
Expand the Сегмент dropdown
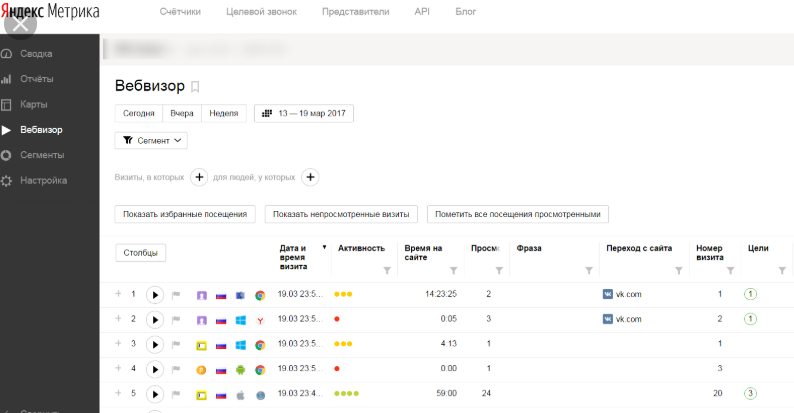coord(151,140)
